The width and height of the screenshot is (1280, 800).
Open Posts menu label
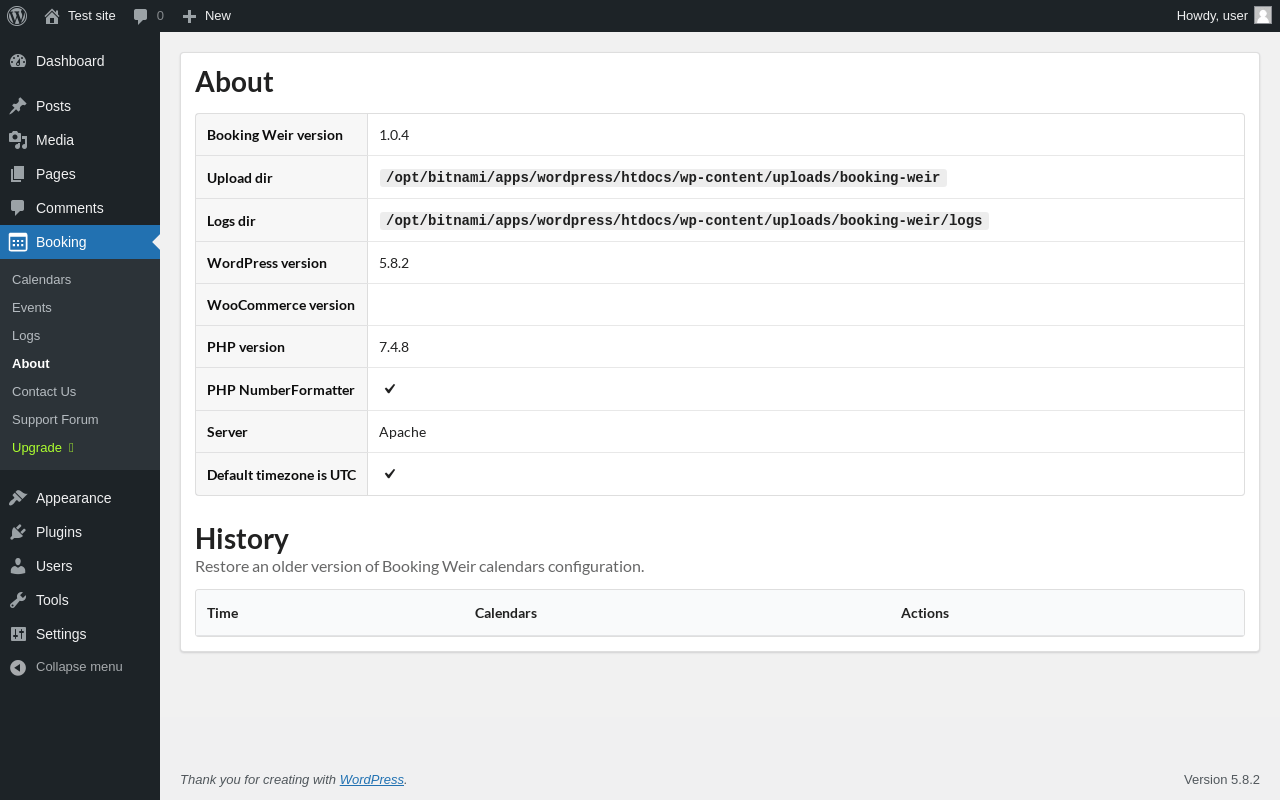pos(53,106)
